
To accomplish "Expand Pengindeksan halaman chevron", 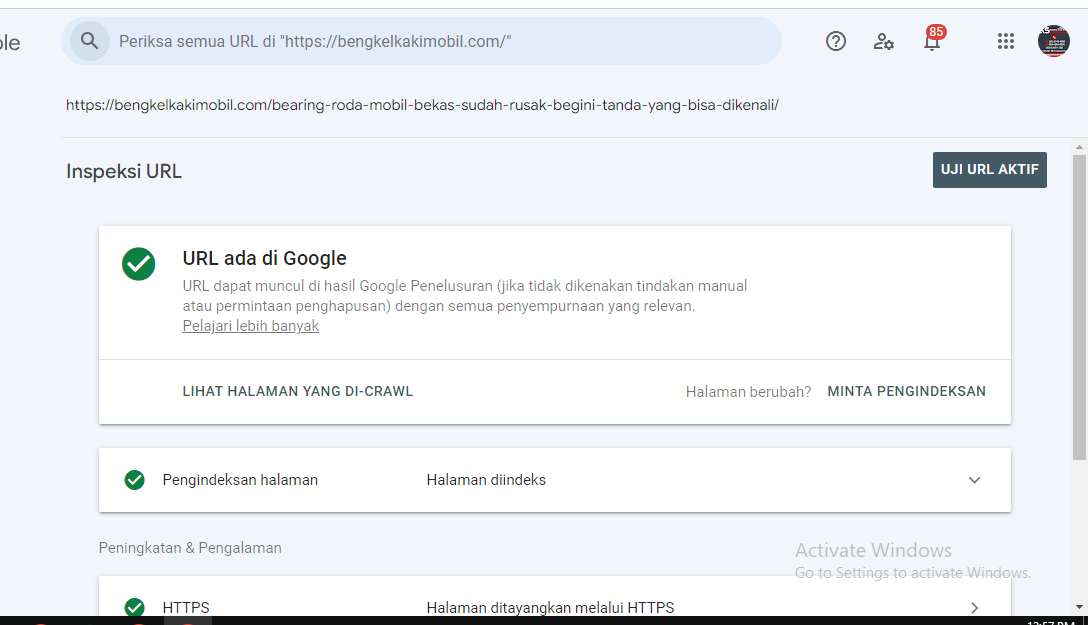I will click(x=974, y=480).
